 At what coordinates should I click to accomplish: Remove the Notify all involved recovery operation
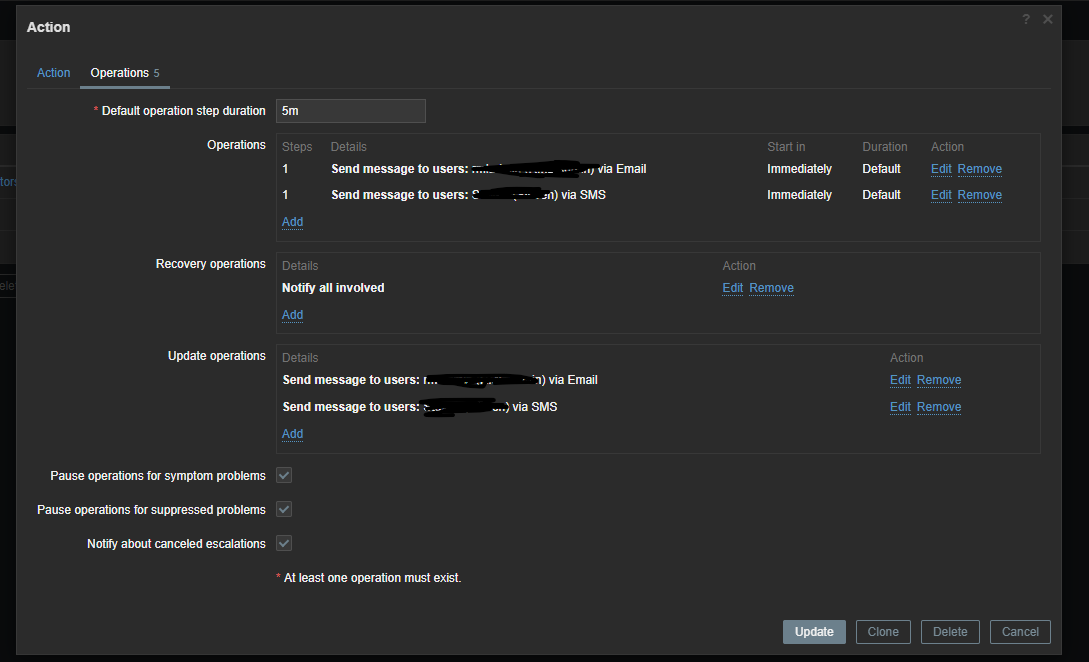(x=771, y=288)
